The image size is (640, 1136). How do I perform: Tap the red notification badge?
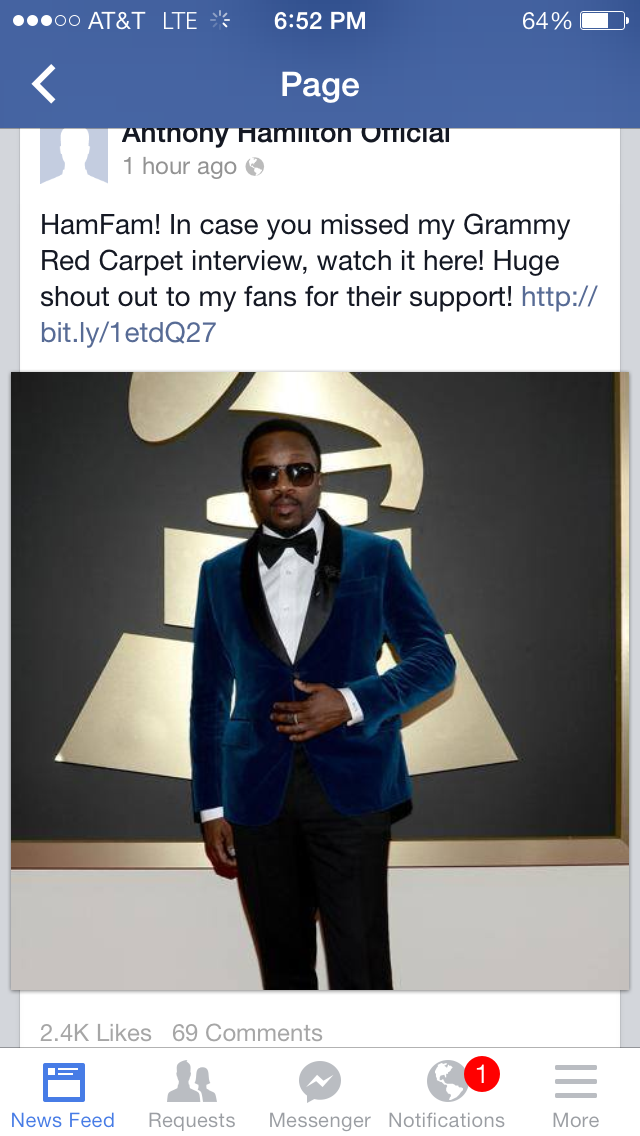482,1074
